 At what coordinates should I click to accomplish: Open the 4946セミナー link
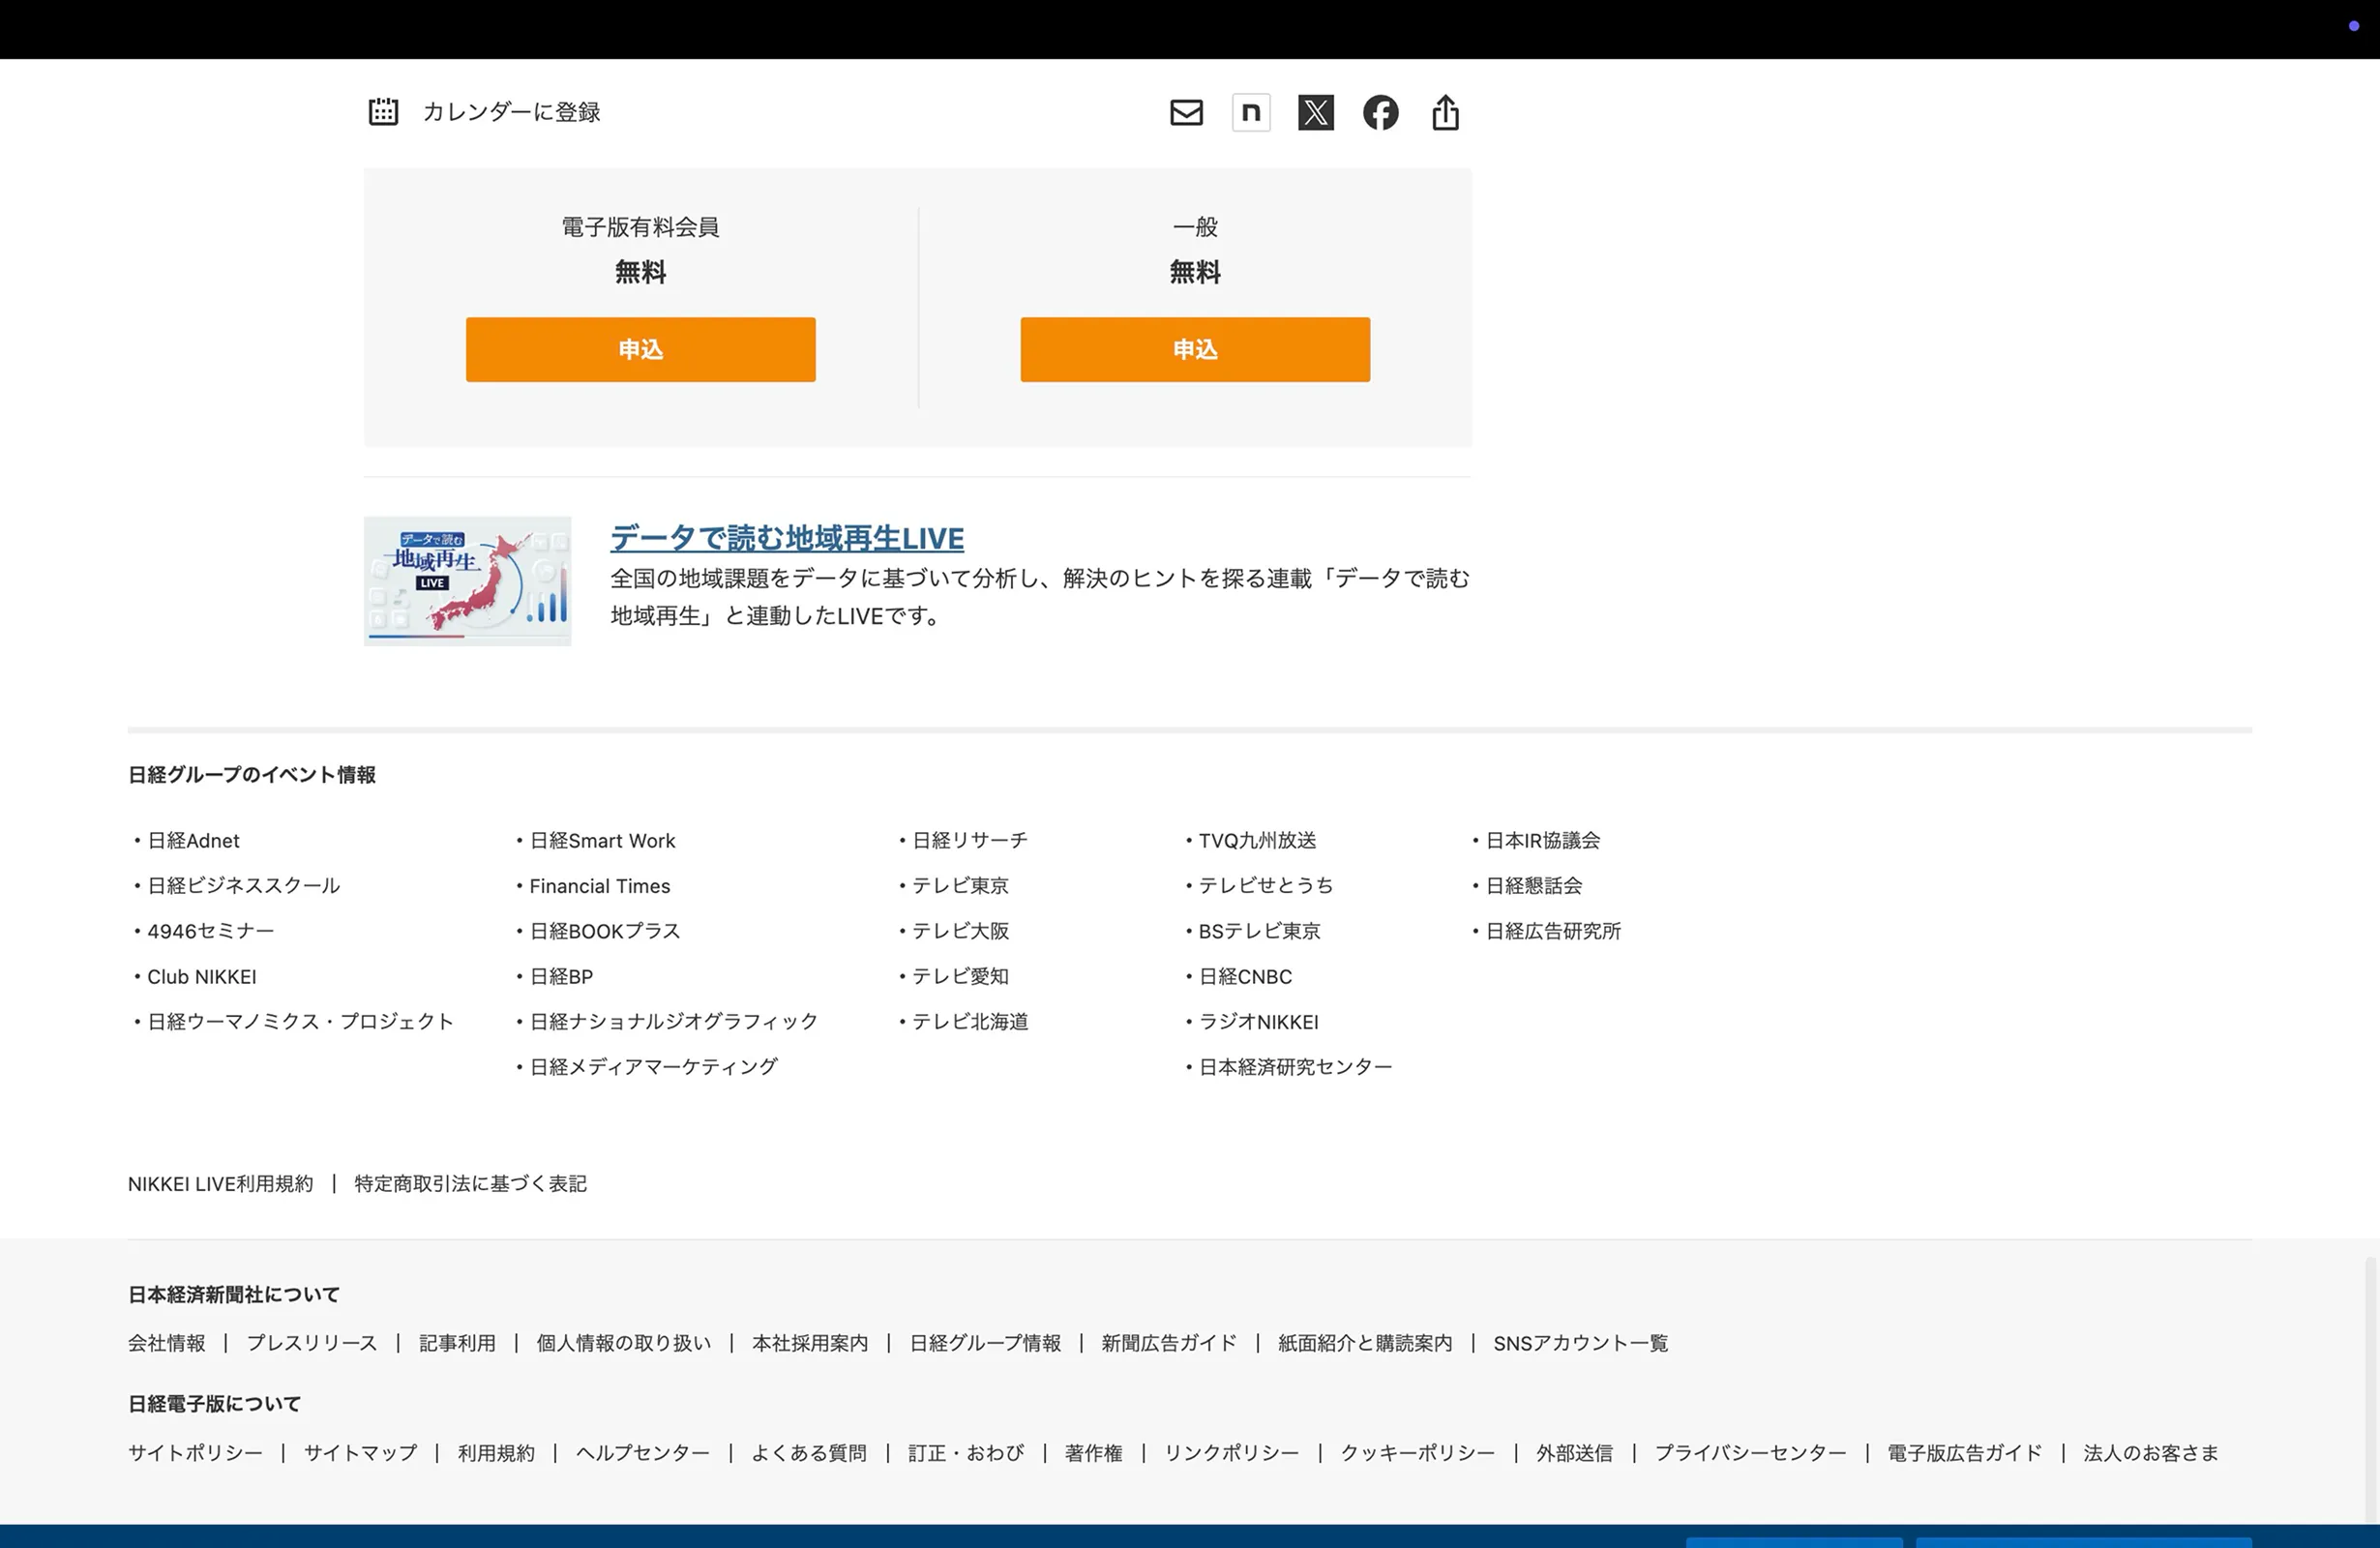pos(211,931)
